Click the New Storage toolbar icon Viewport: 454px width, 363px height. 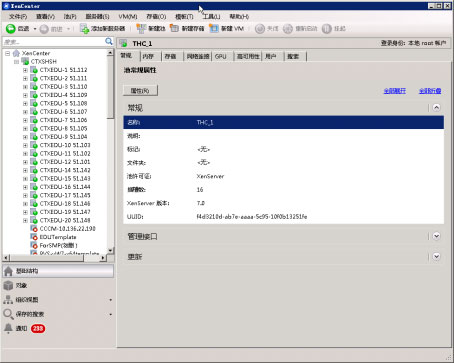[174, 28]
